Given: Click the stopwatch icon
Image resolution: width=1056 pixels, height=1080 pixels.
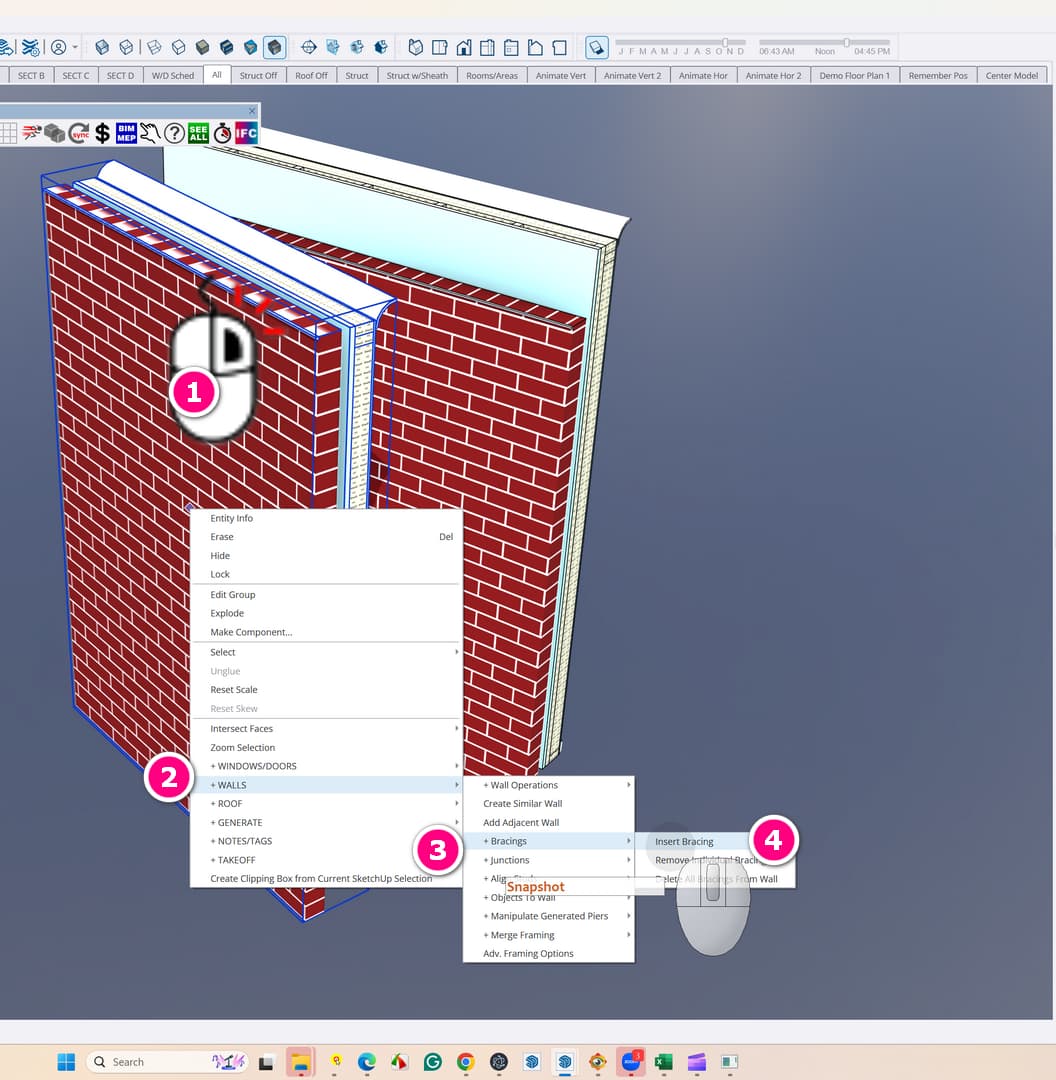Looking at the screenshot, I should click(222, 132).
